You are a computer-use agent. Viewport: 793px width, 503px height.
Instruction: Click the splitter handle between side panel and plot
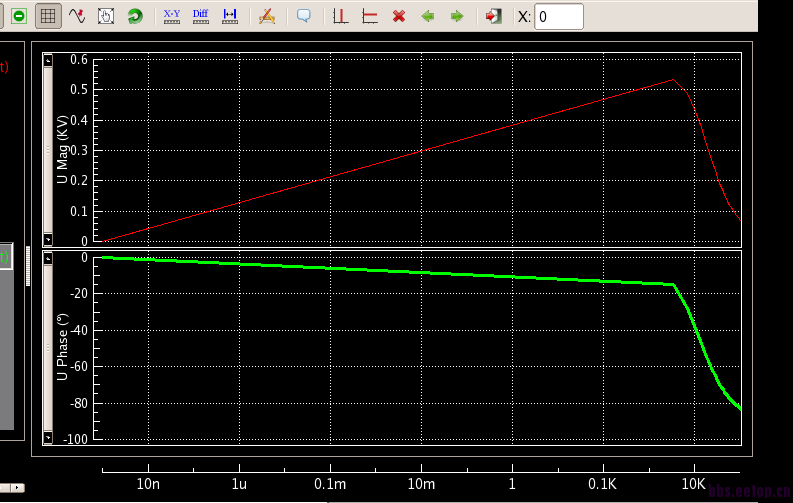click(x=28, y=266)
